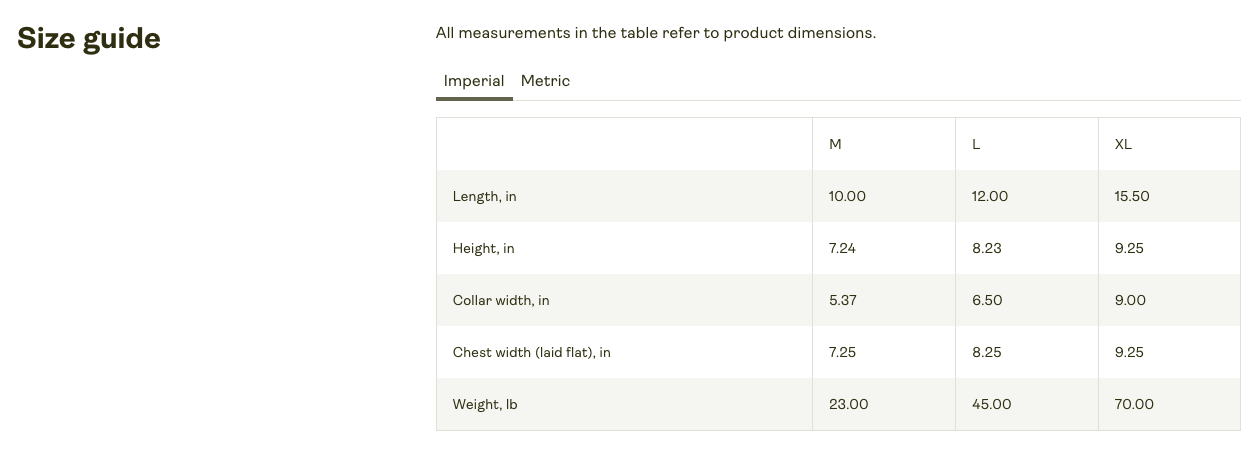Image resolution: width=1260 pixels, height=453 pixels.
Task: Click the 8.25 chest width value
Action: 986,352
